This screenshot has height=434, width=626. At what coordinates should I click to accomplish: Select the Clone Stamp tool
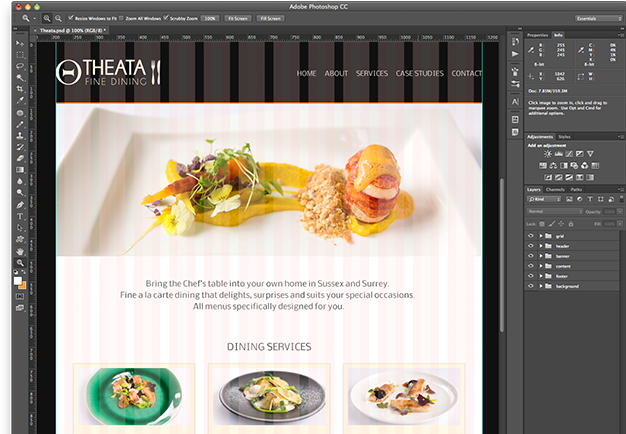click(x=20, y=136)
